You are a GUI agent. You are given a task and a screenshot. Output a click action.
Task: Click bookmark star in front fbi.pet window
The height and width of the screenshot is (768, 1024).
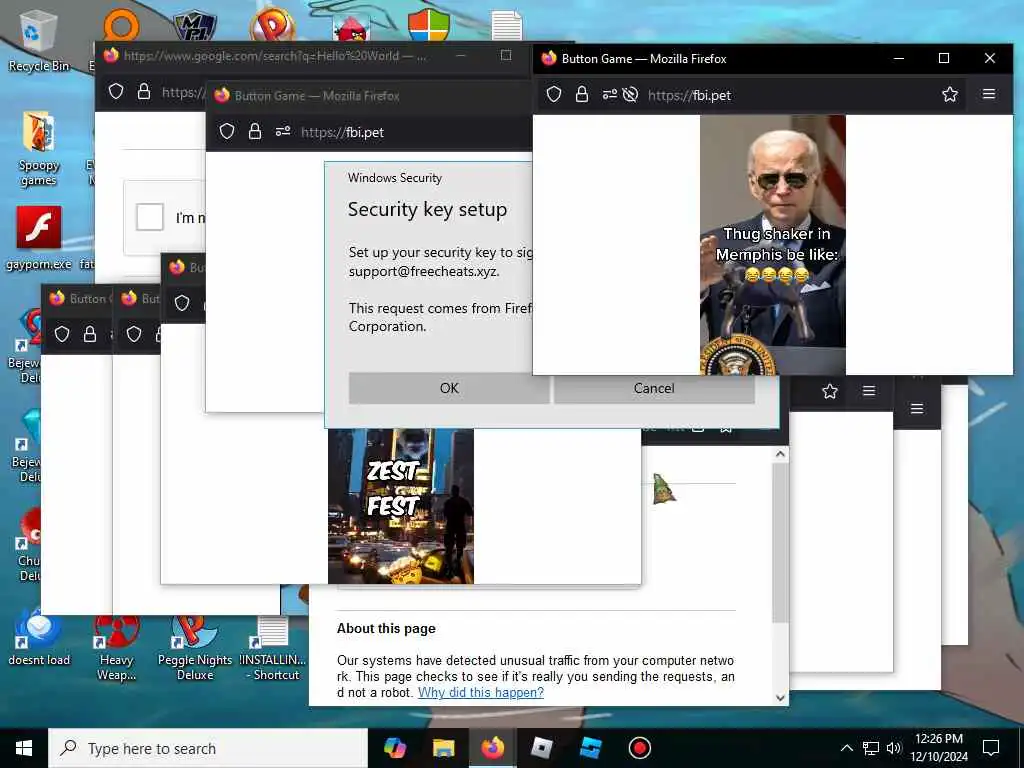click(950, 95)
